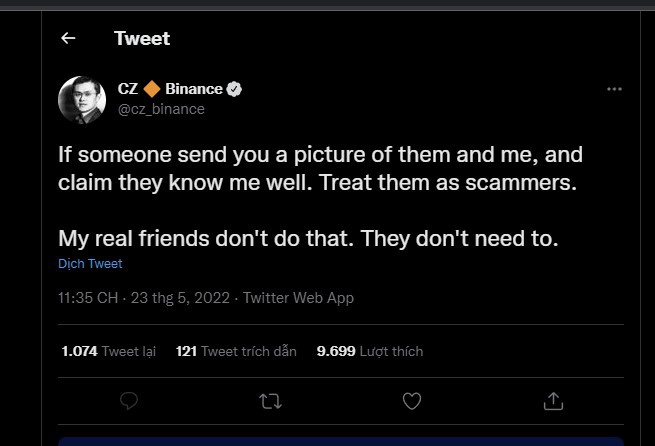
Task: Go back using the left arrow
Action: [68, 38]
